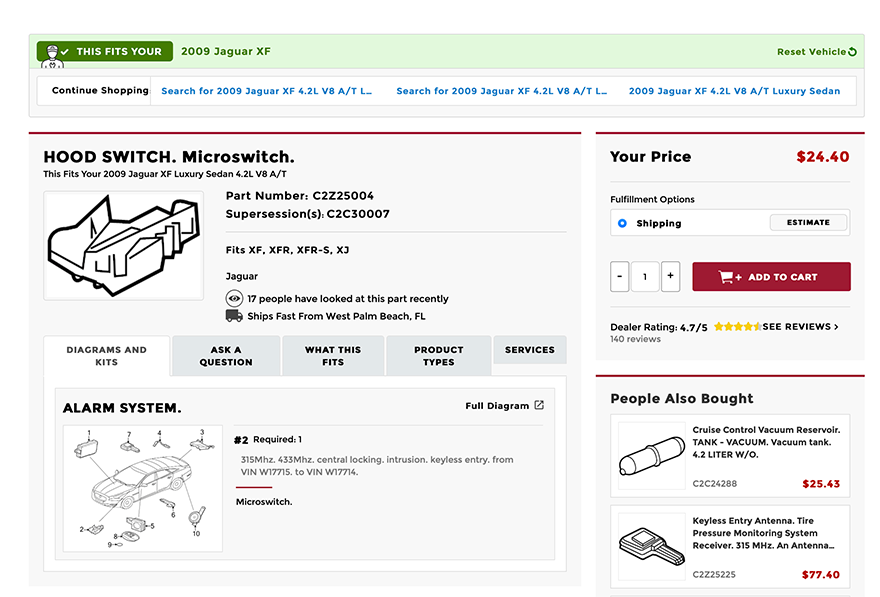Open the Full Diagram external-link icon

(538, 405)
